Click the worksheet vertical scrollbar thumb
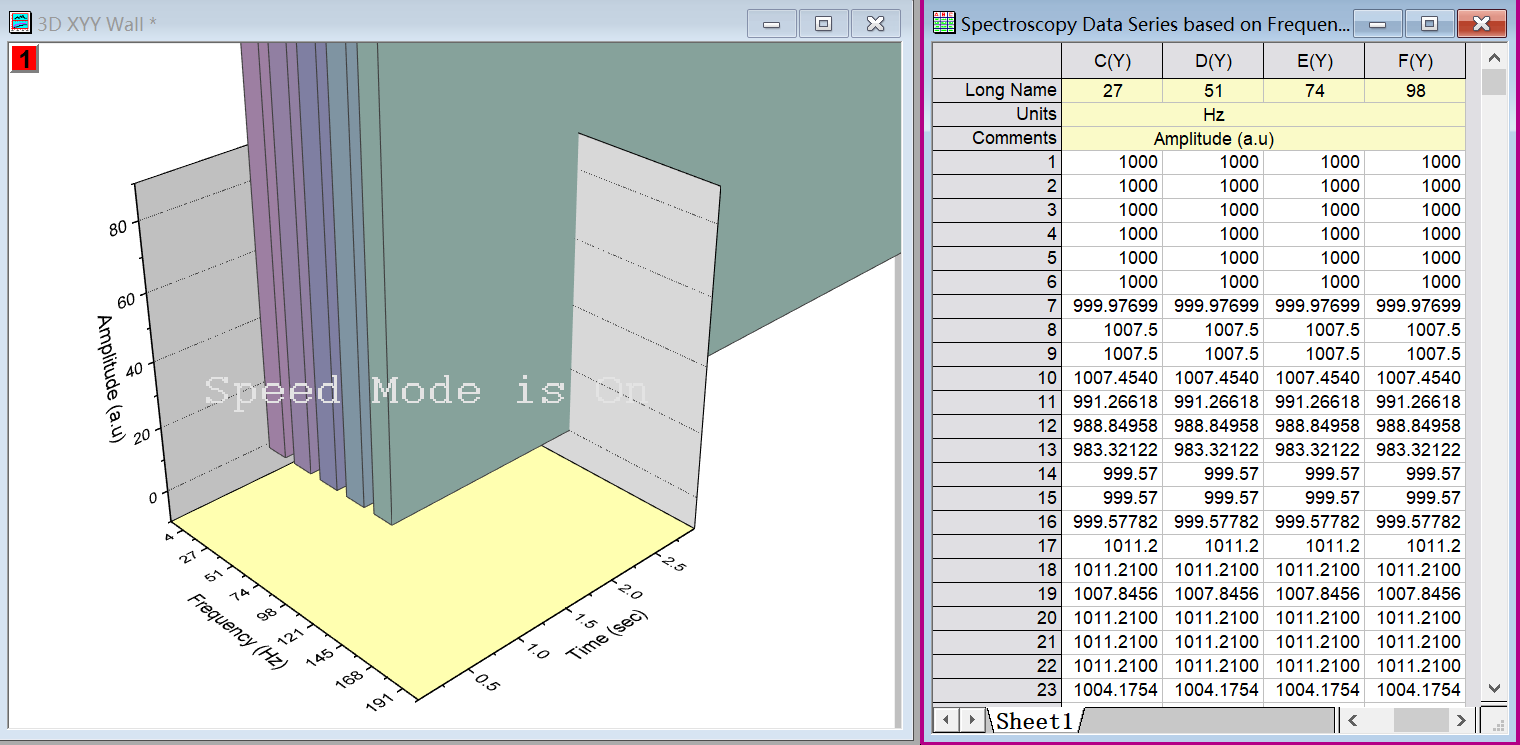 click(1494, 82)
